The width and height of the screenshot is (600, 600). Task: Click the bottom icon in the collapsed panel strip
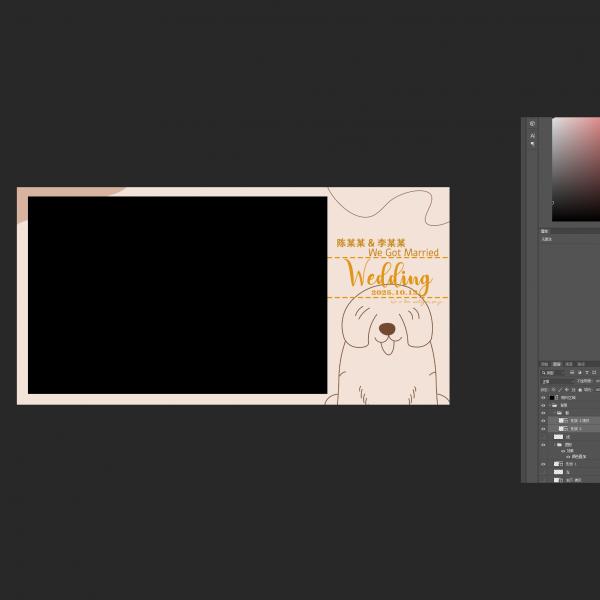point(532,145)
